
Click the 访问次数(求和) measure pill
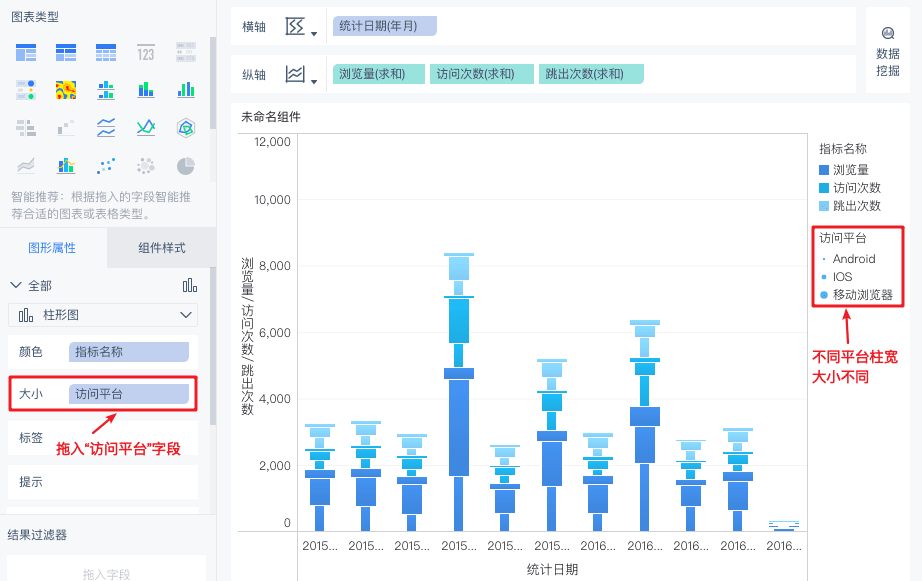[x=482, y=74]
